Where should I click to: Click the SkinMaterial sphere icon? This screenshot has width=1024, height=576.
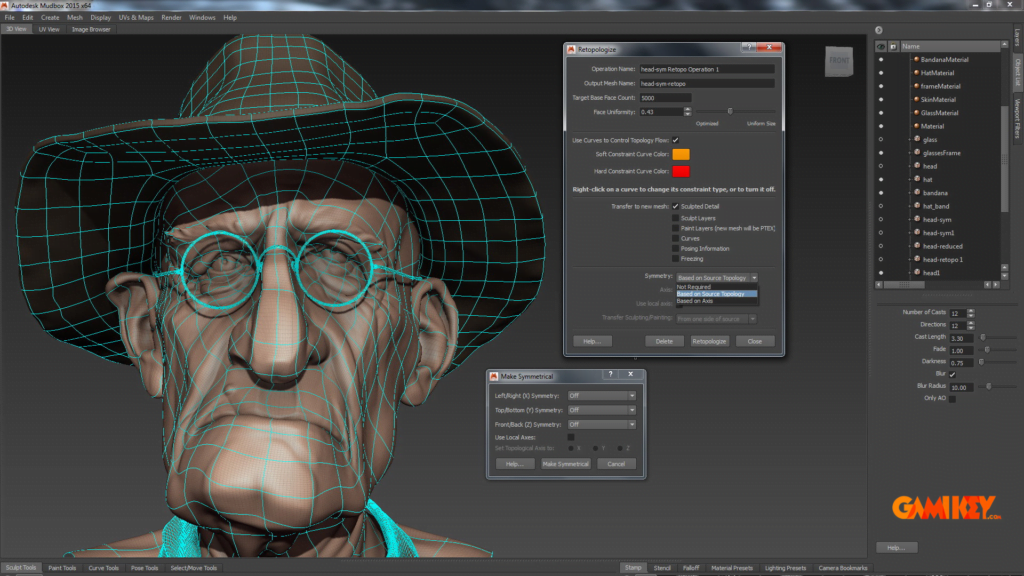915,100
